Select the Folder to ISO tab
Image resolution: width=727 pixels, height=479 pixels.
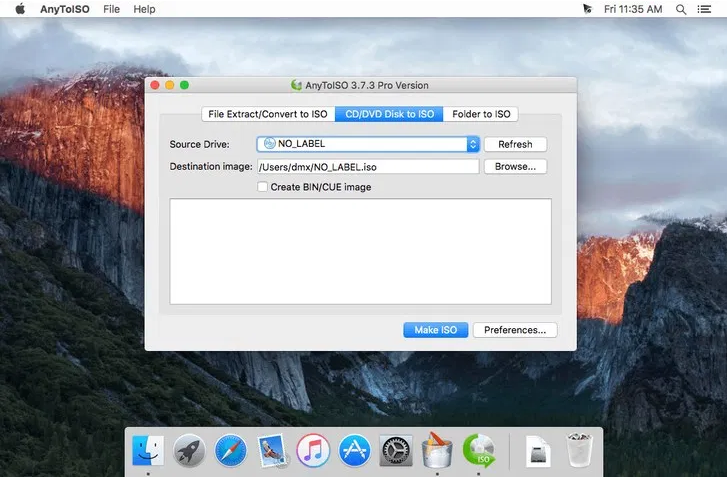pyautogui.click(x=480, y=114)
